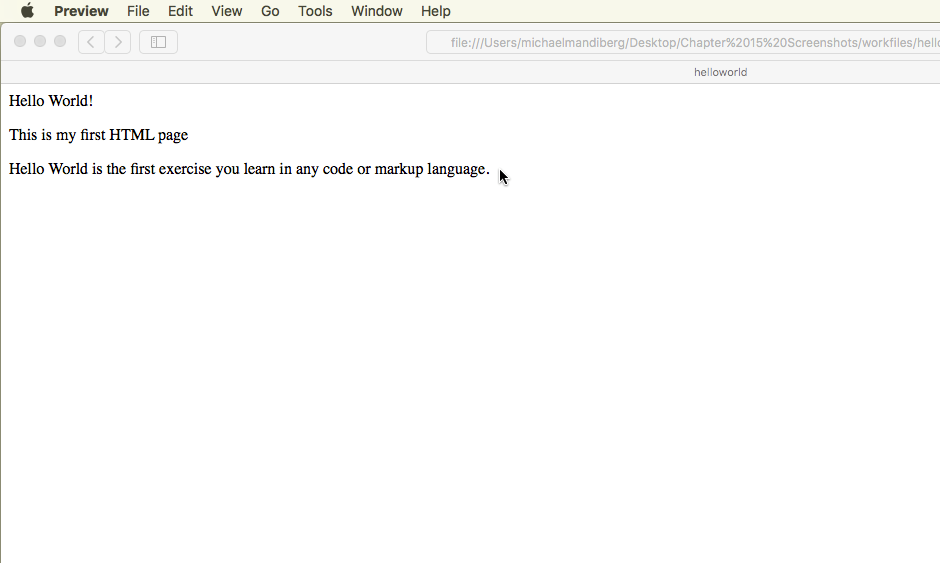Image resolution: width=940 pixels, height=563 pixels.
Task: Click the "This is my first HTML page" paragraph
Action: point(98,135)
